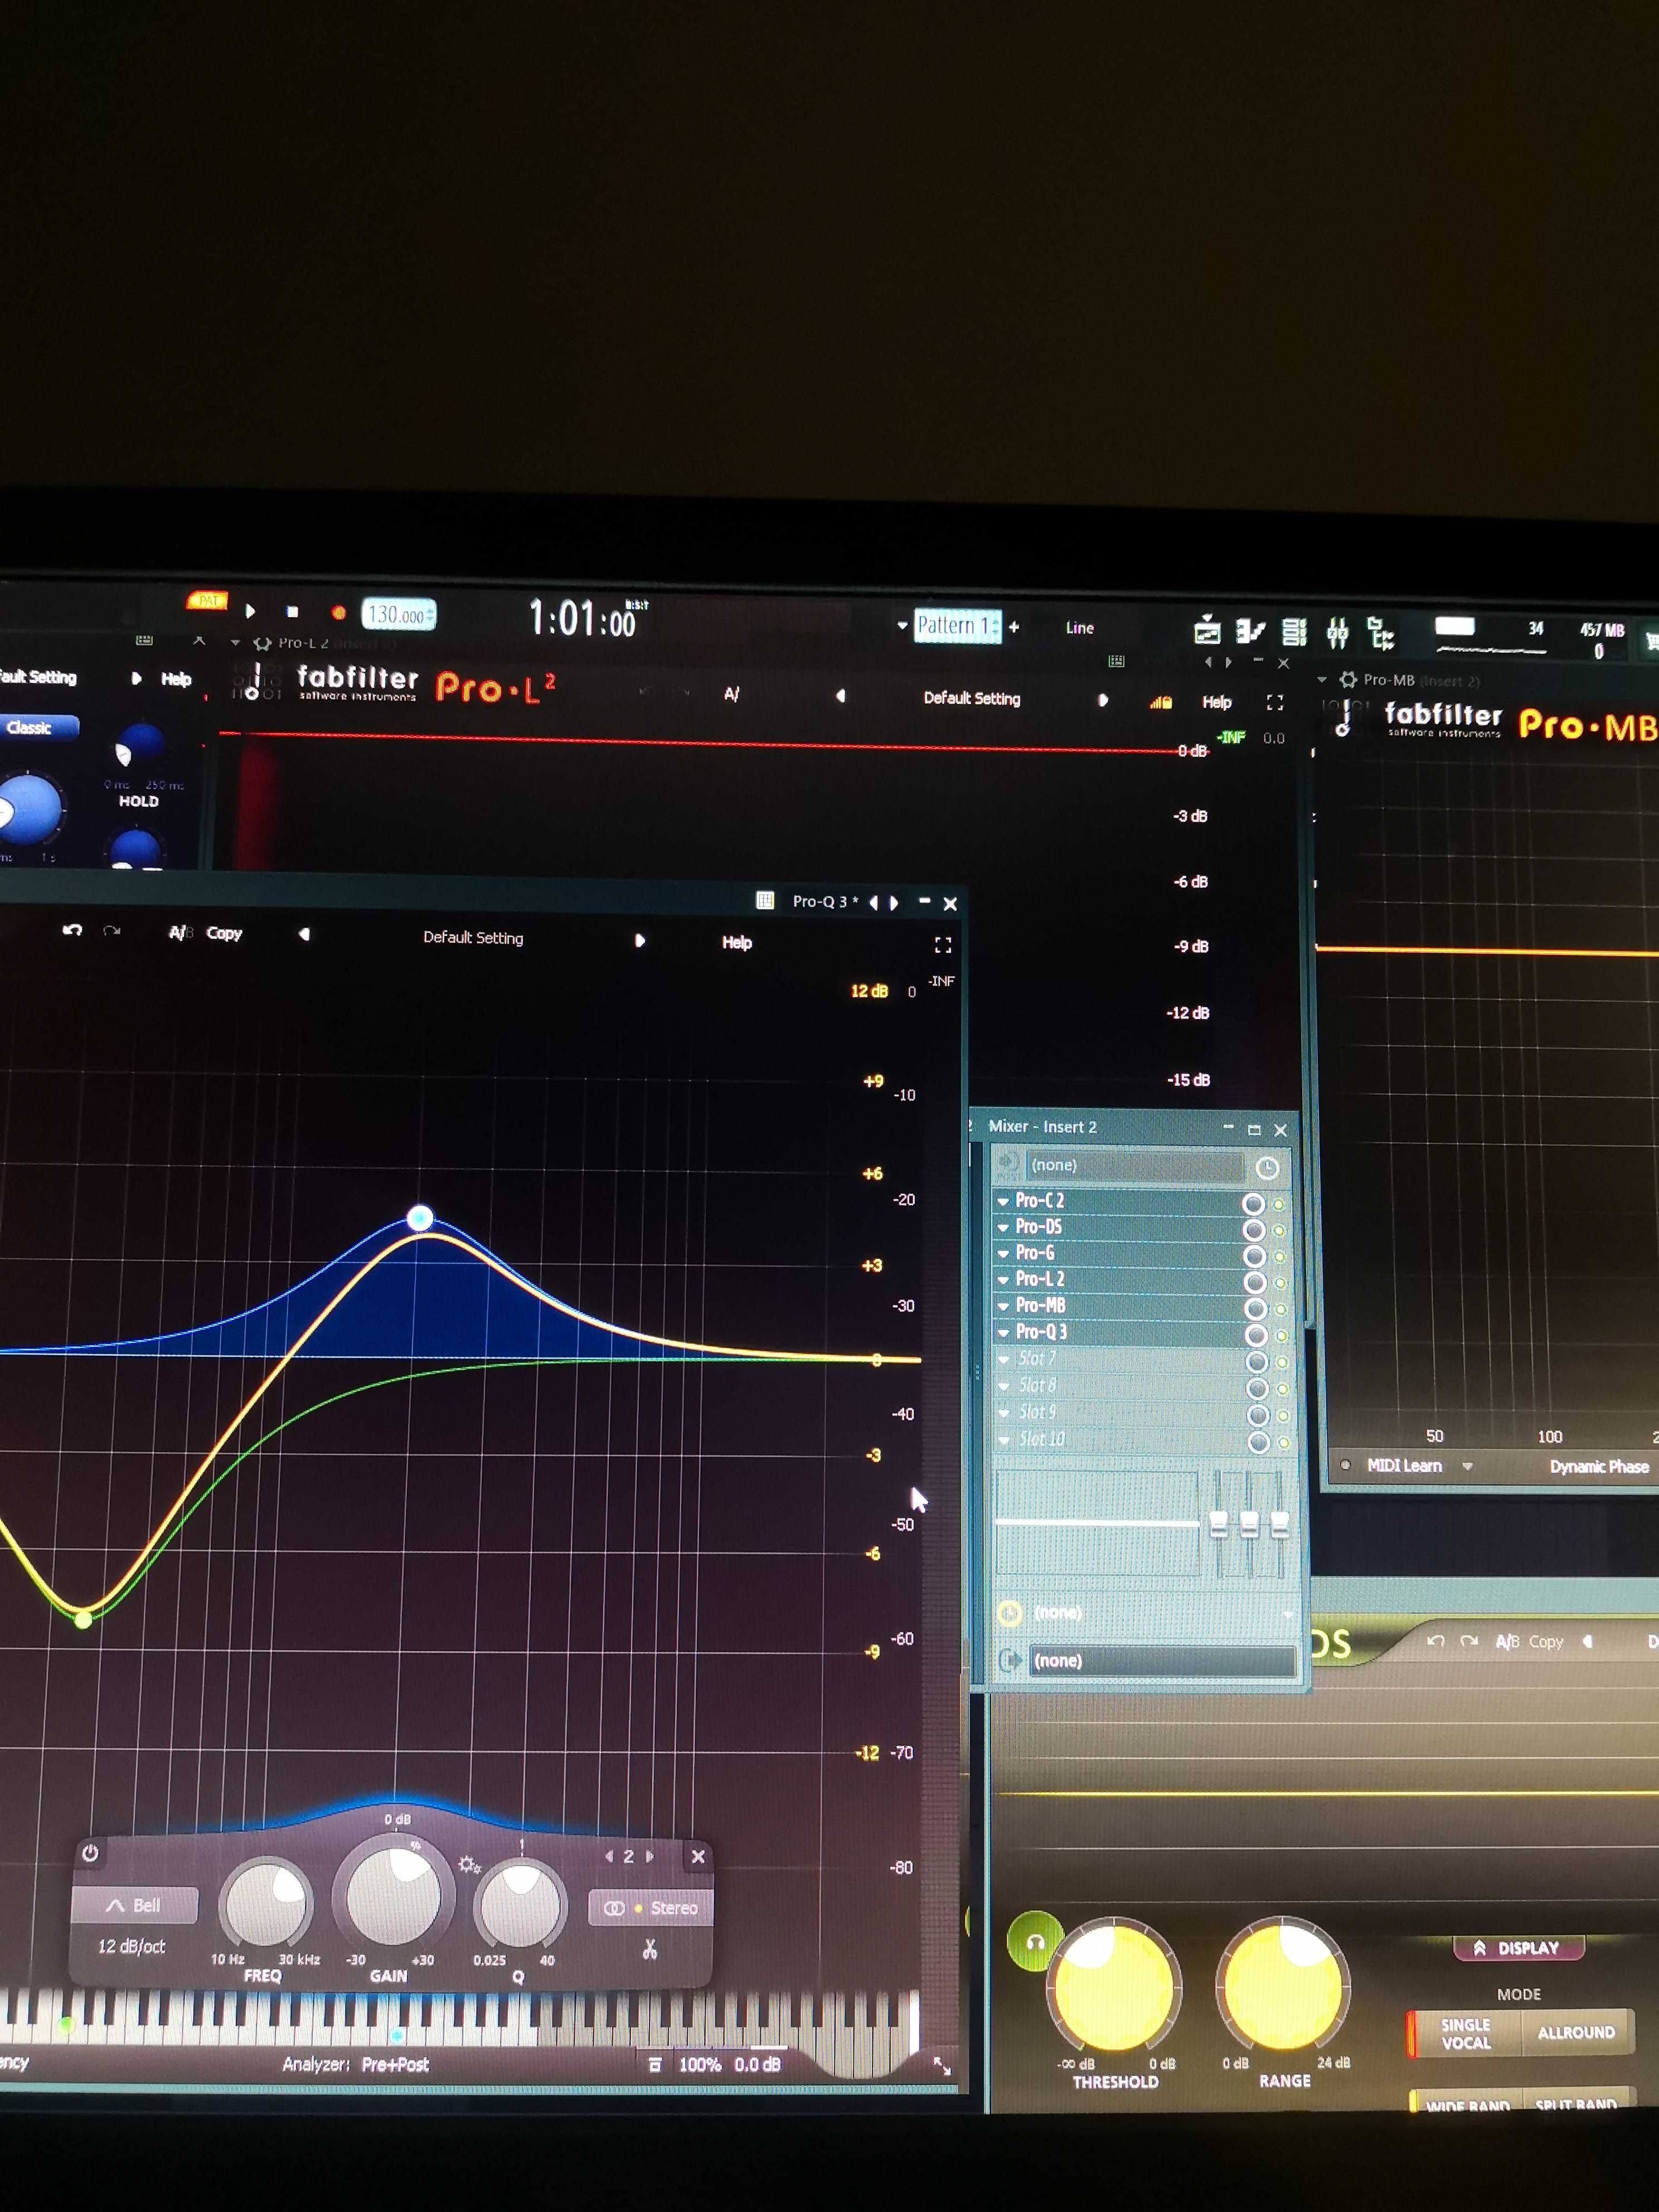Open the mixer icon in FL toolbar

tap(1337, 633)
